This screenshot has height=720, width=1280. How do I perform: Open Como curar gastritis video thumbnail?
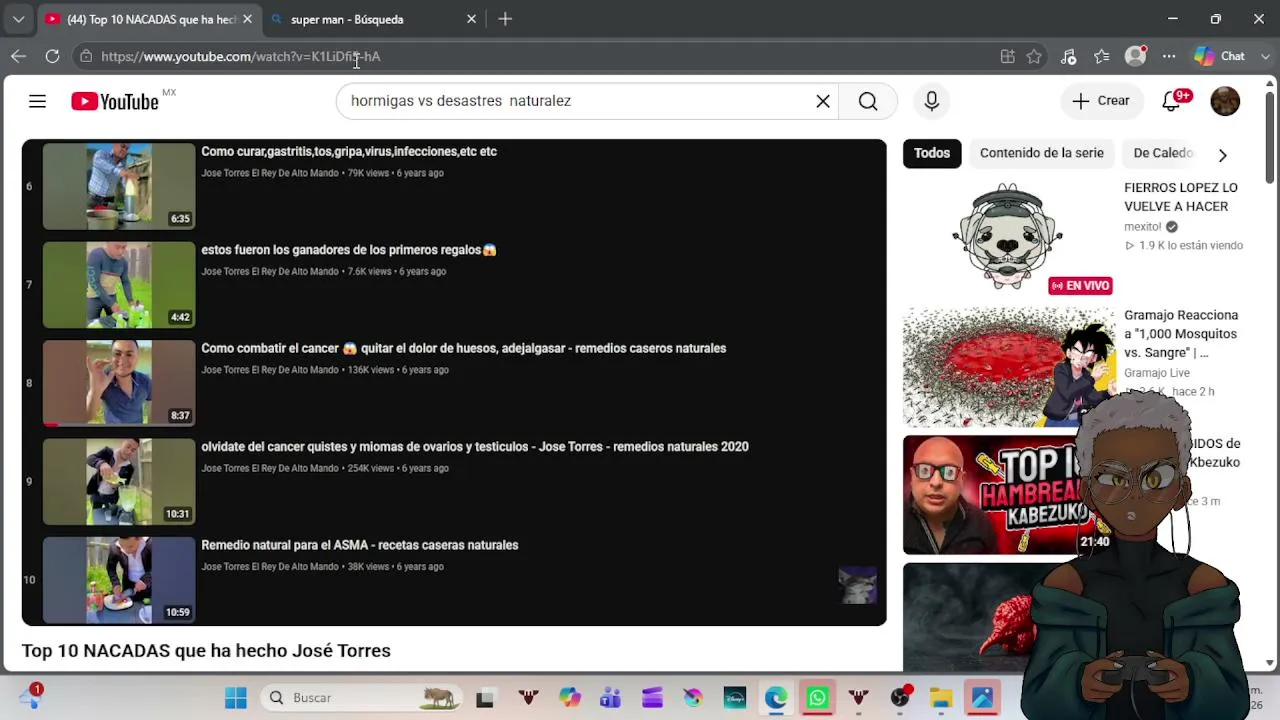pos(118,186)
